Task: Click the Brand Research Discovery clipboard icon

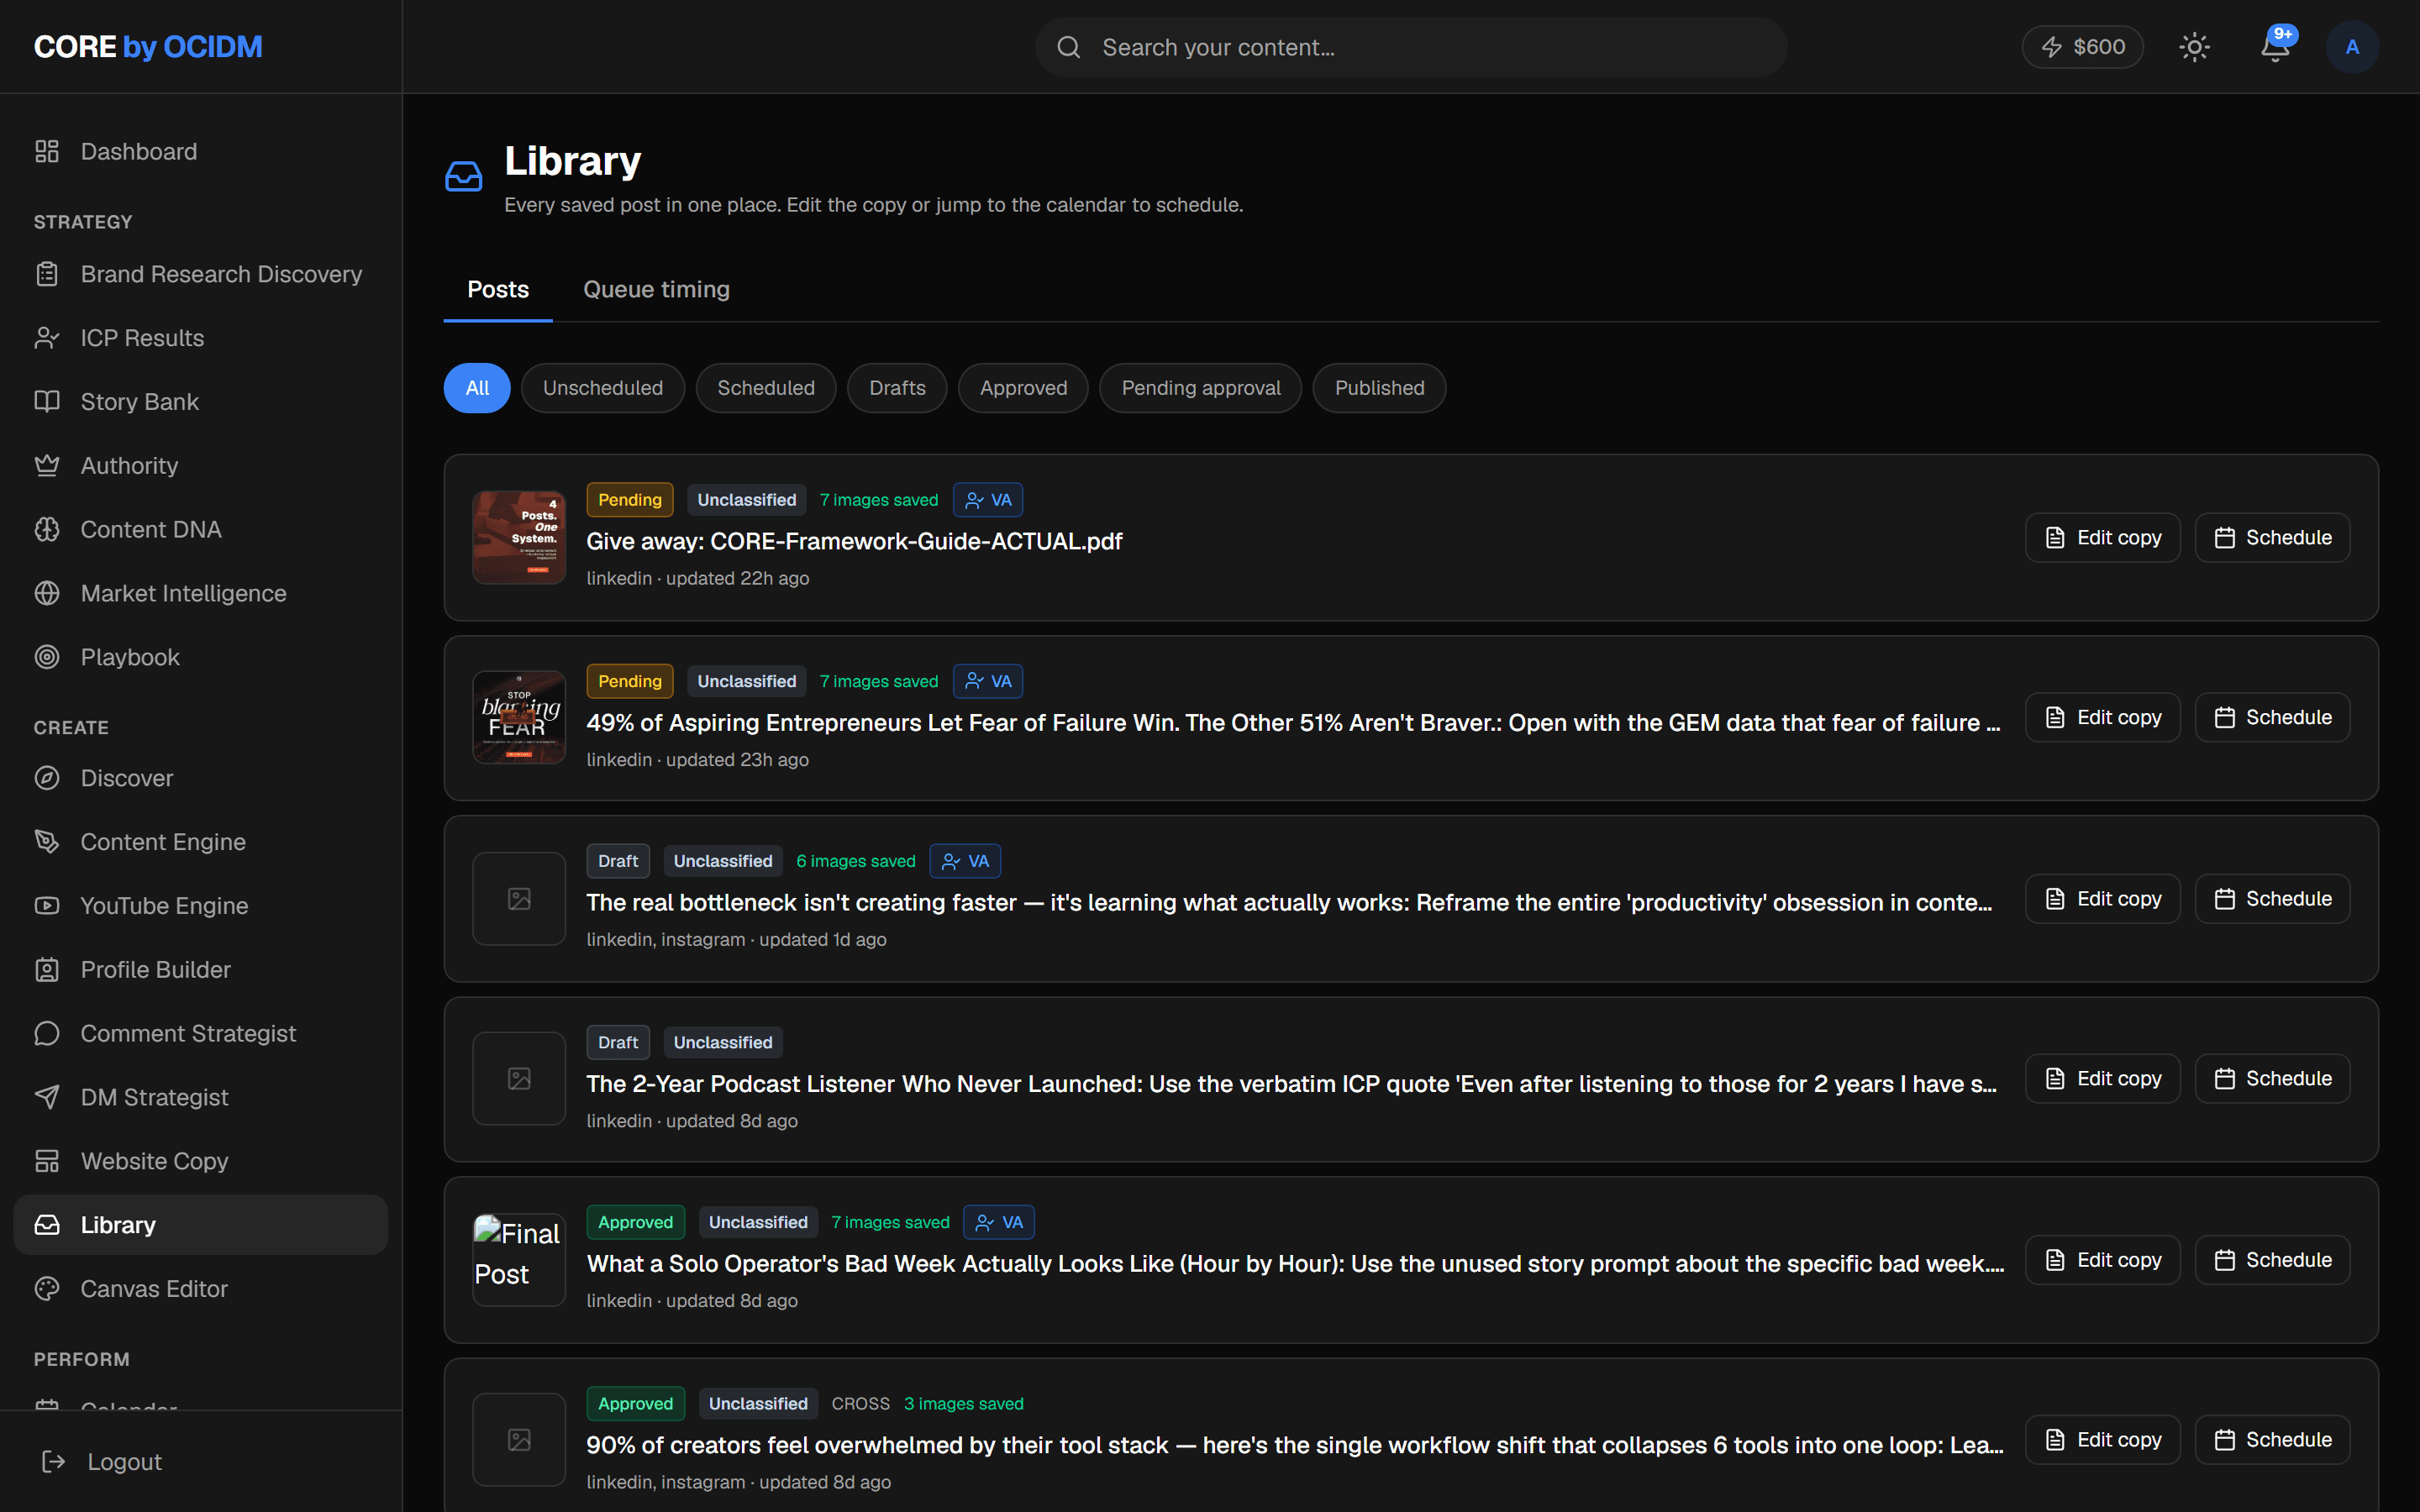Action: click(47, 274)
